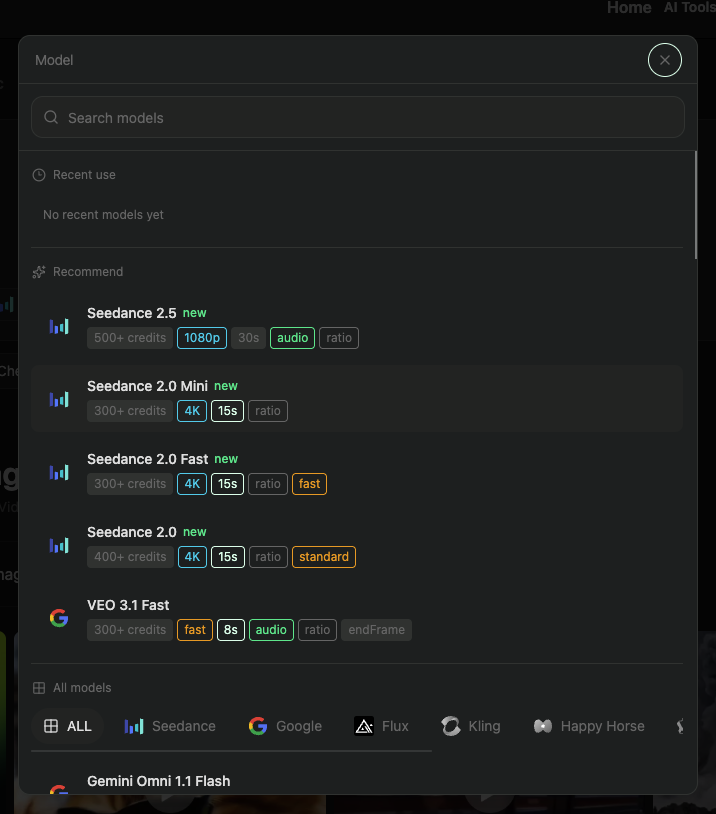Click the 15s tag on Seedance 2.0 Mini
This screenshot has width=716, height=814.
[x=227, y=411]
